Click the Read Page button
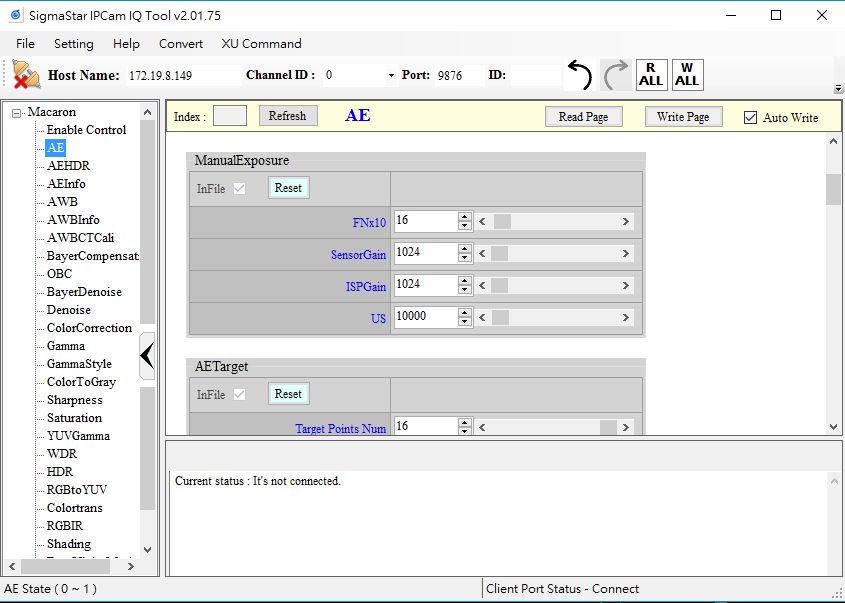 [x=583, y=117]
